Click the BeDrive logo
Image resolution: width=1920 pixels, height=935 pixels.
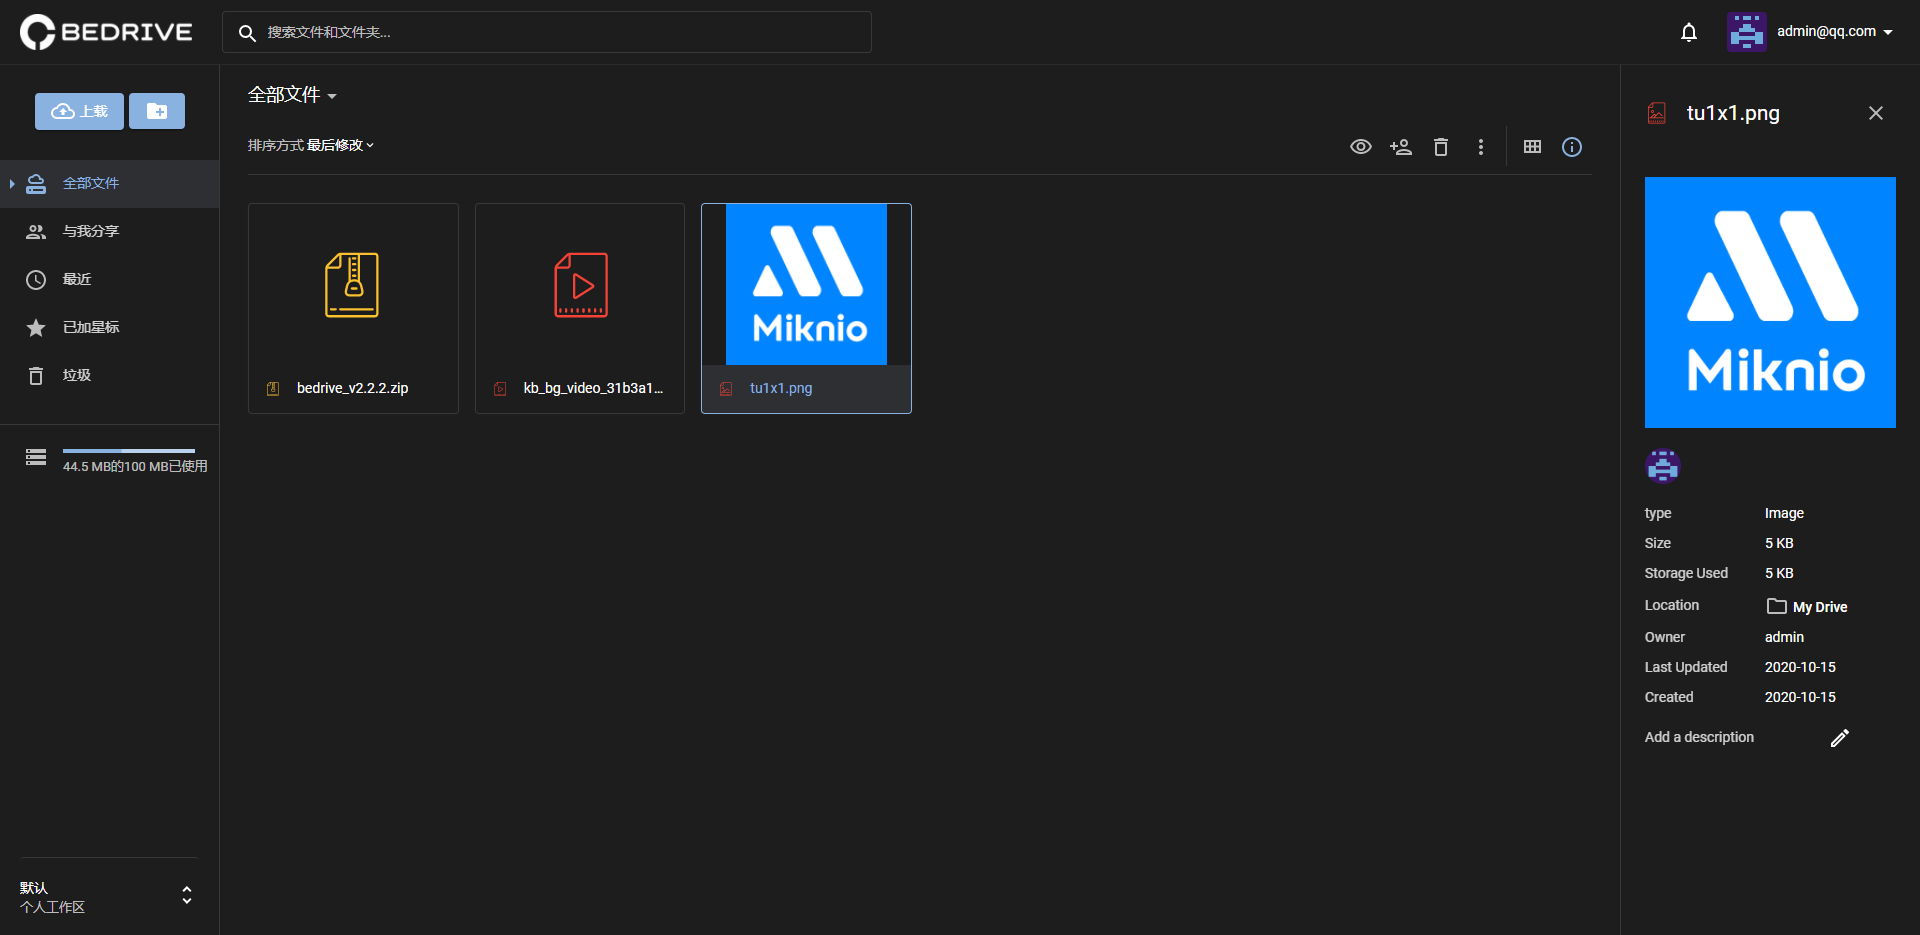[106, 32]
